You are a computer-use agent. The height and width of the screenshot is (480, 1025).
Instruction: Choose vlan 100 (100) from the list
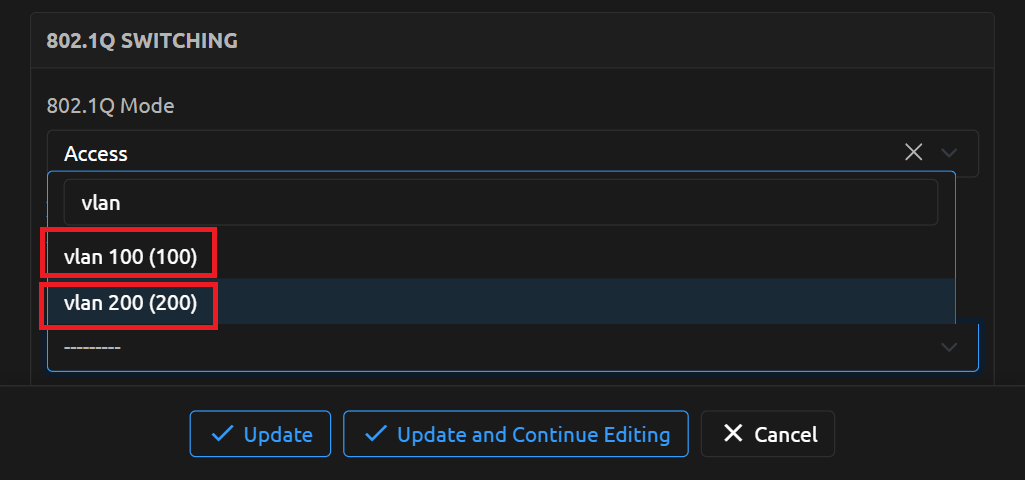coord(130,256)
